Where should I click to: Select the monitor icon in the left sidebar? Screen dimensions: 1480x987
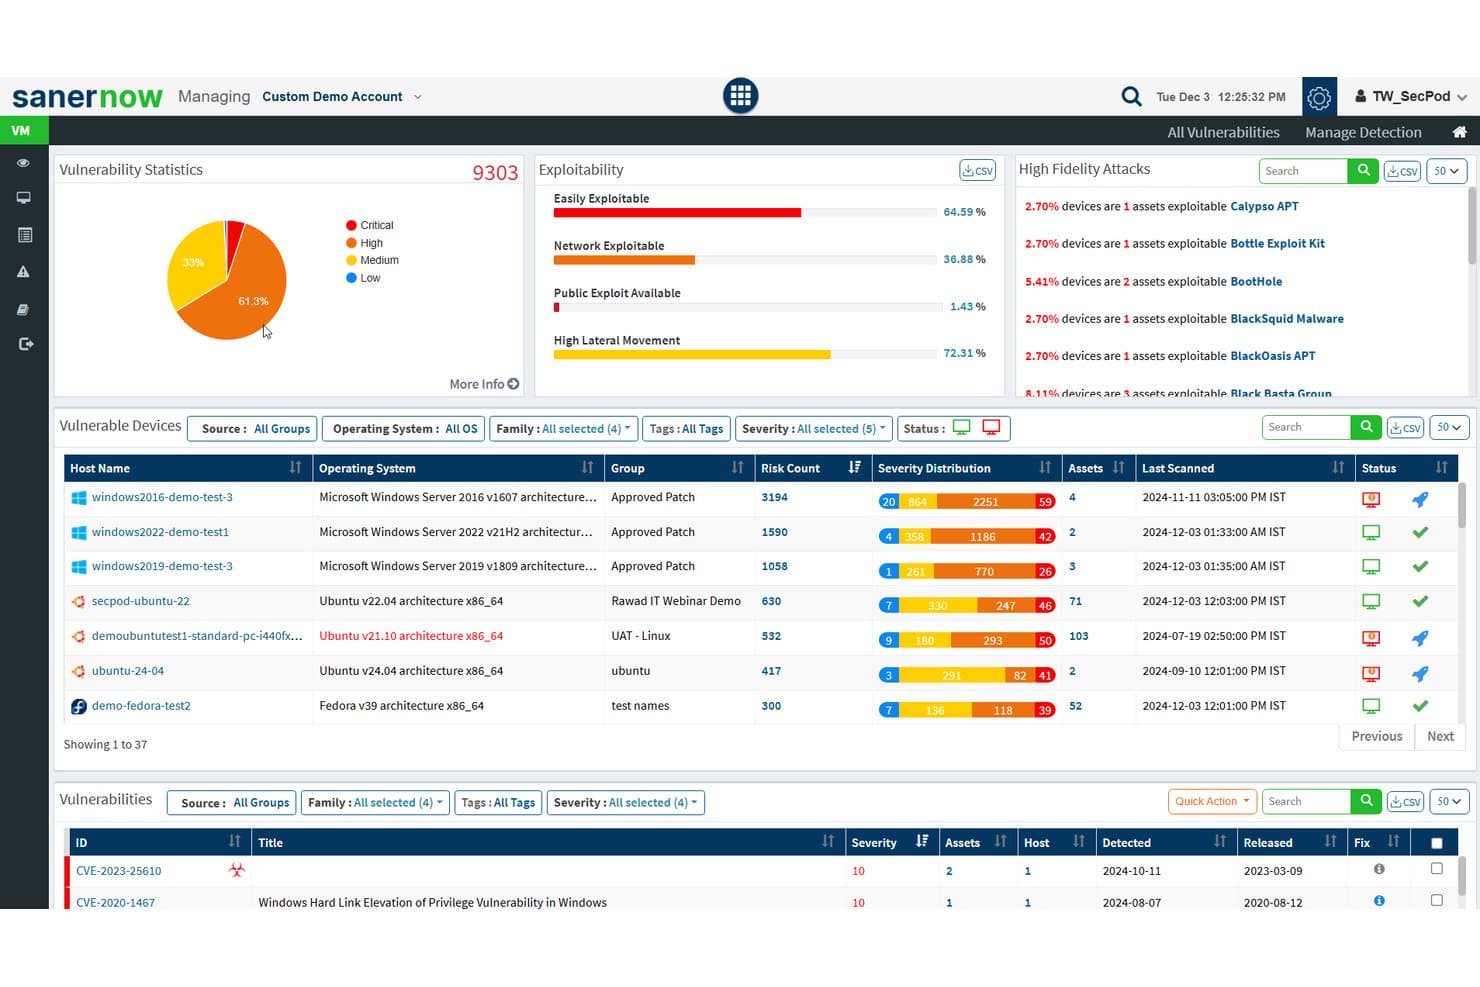click(23, 198)
